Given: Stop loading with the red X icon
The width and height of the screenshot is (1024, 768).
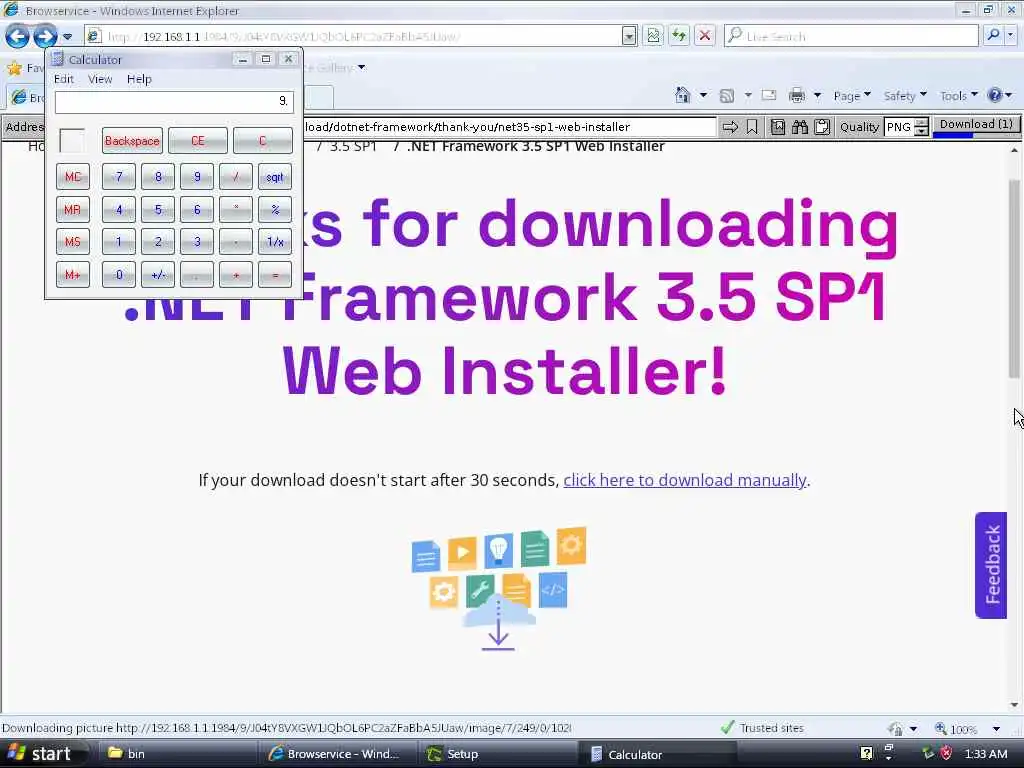Looking at the screenshot, I should click(705, 36).
